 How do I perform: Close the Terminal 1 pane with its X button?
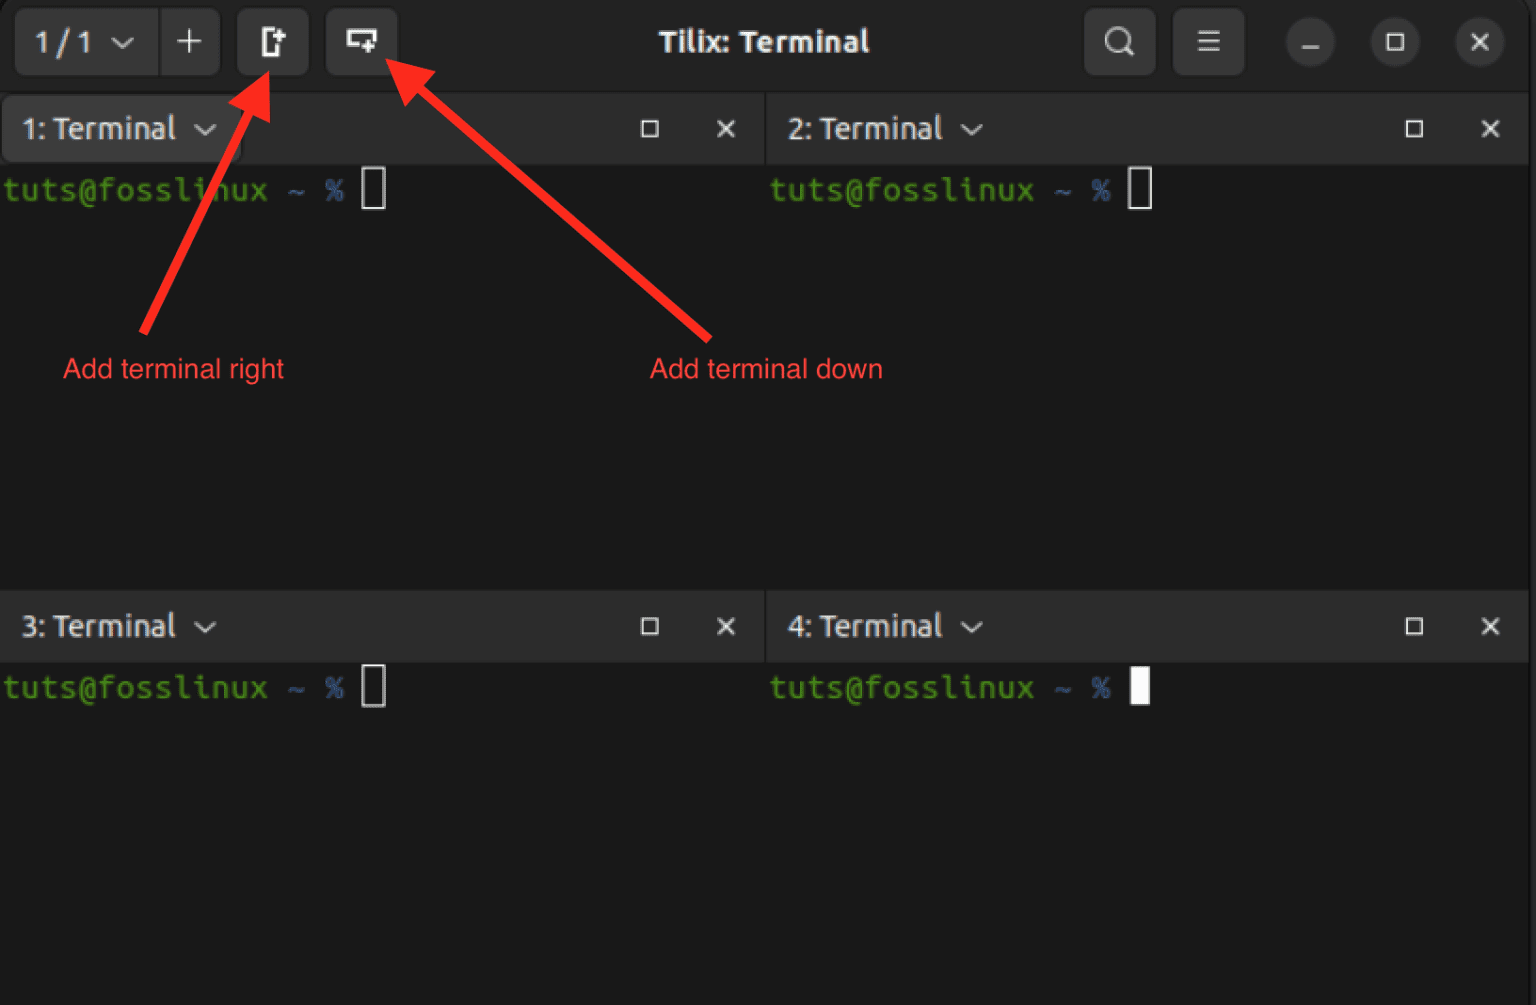pos(726,128)
